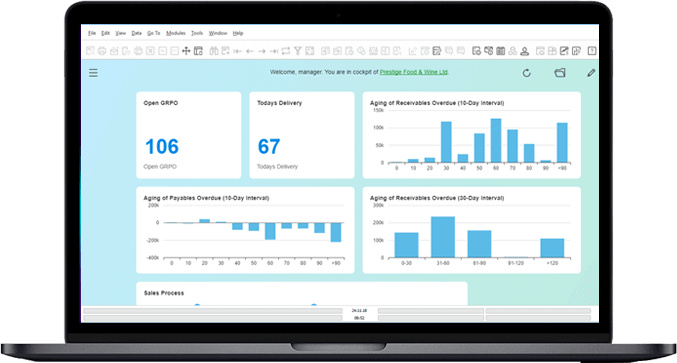Image resolution: width=677 pixels, height=363 pixels.
Task: Click the user stamp toolbar icon
Action: point(525,51)
